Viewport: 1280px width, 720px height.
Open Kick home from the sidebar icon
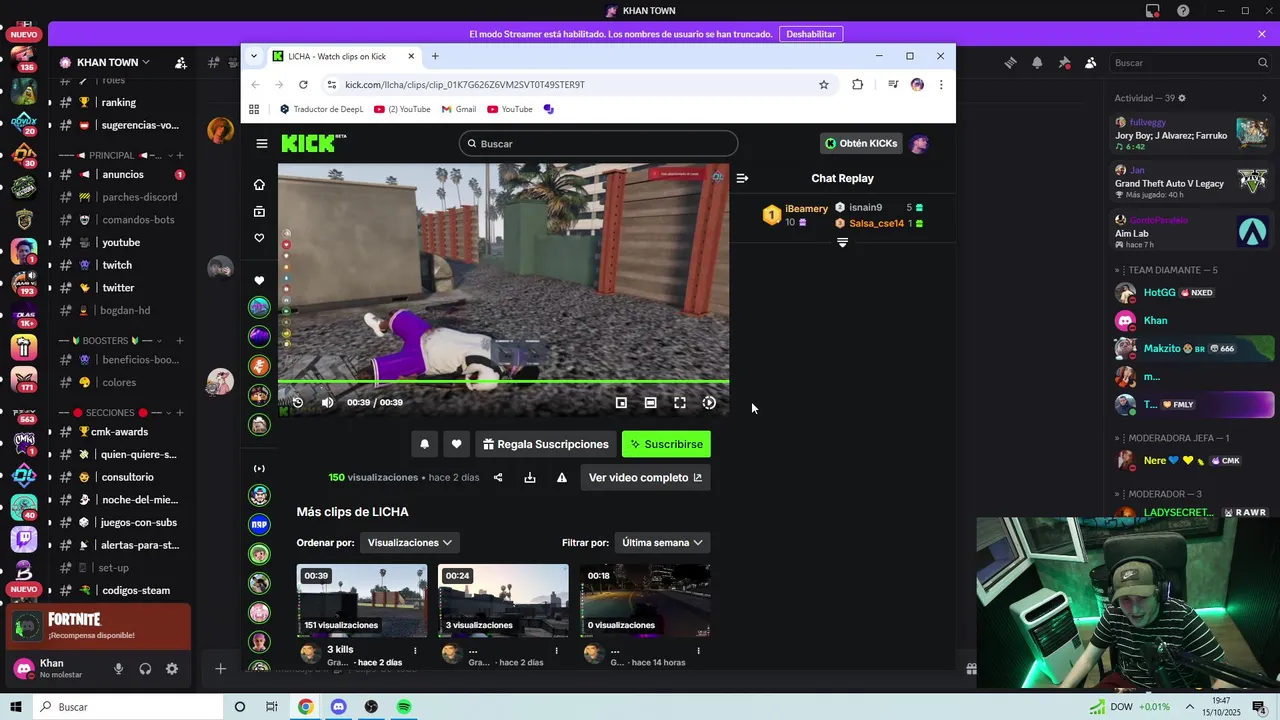[259, 184]
